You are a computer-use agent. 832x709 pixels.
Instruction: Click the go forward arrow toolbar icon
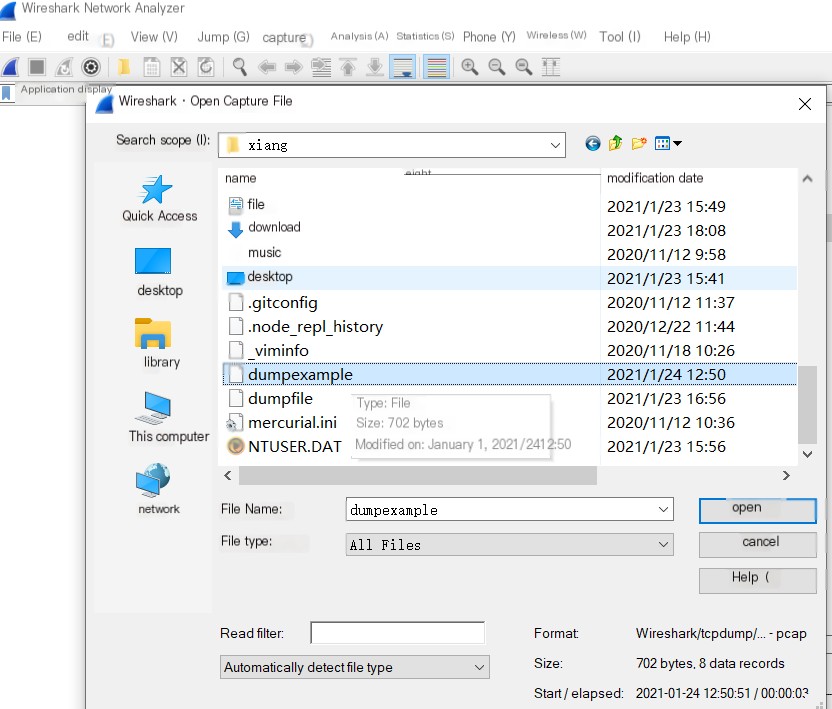tap(293, 67)
